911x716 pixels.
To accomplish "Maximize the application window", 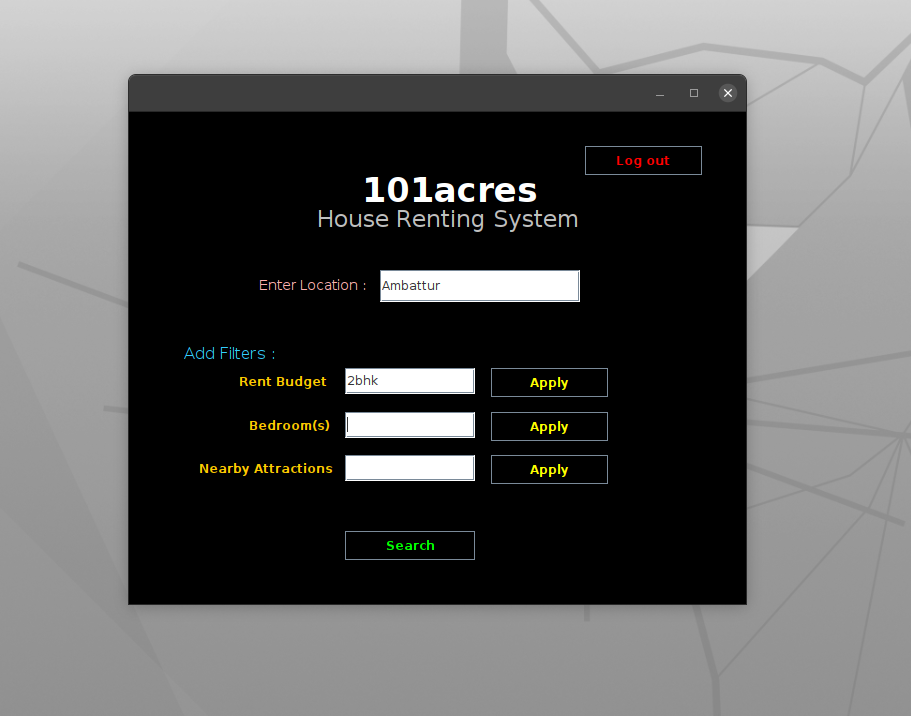I will click(693, 92).
